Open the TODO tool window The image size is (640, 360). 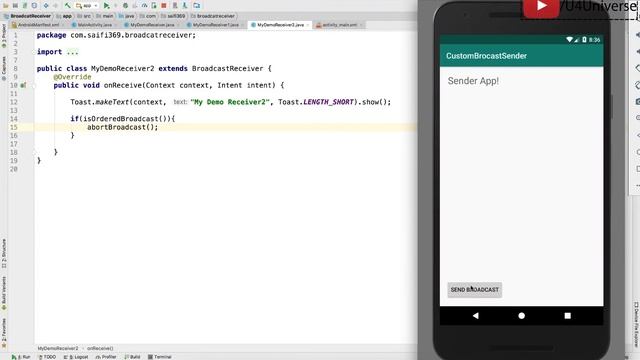point(47,357)
